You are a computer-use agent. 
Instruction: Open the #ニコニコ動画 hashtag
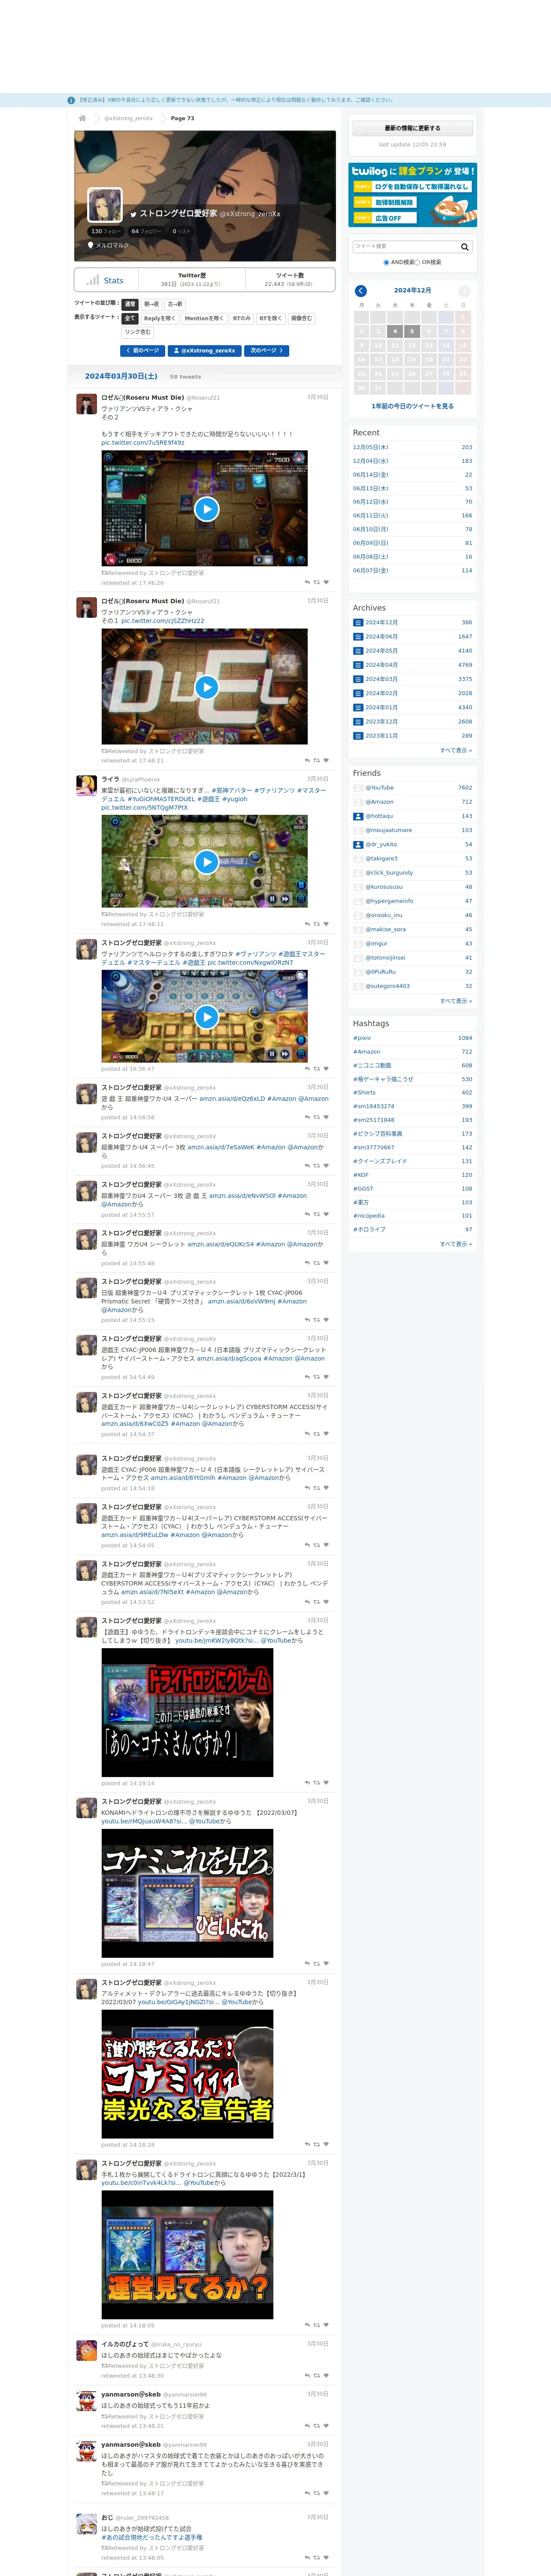pyautogui.click(x=372, y=1066)
